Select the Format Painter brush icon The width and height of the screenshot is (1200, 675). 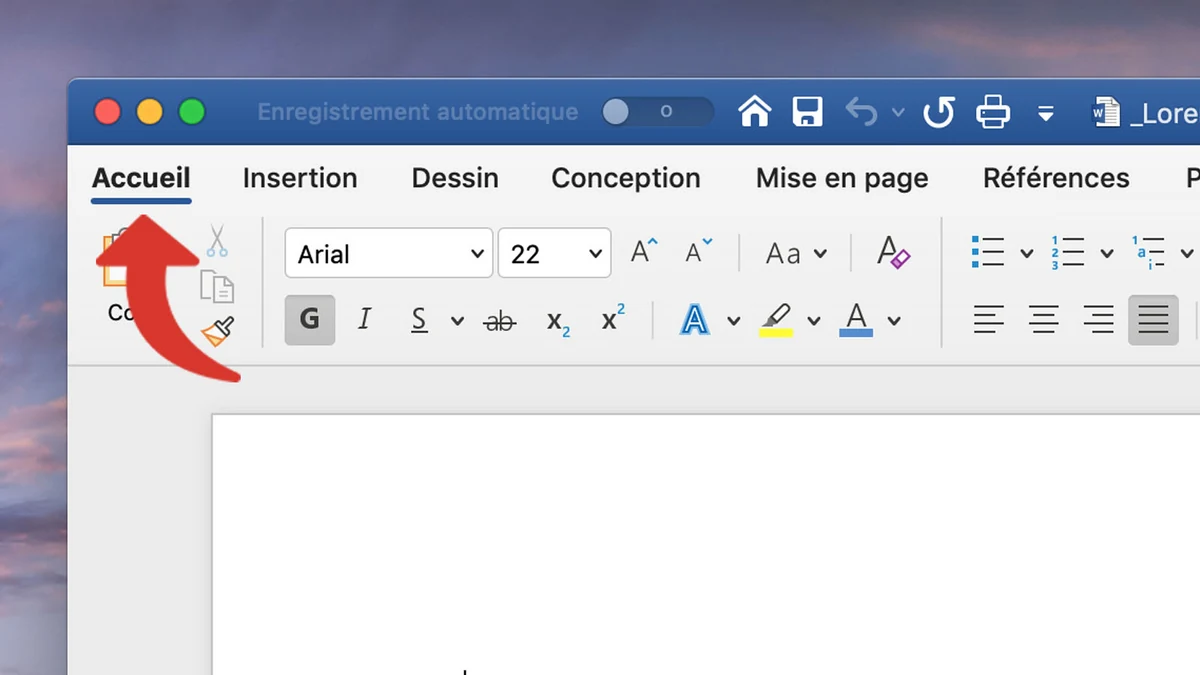pyautogui.click(x=219, y=330)
